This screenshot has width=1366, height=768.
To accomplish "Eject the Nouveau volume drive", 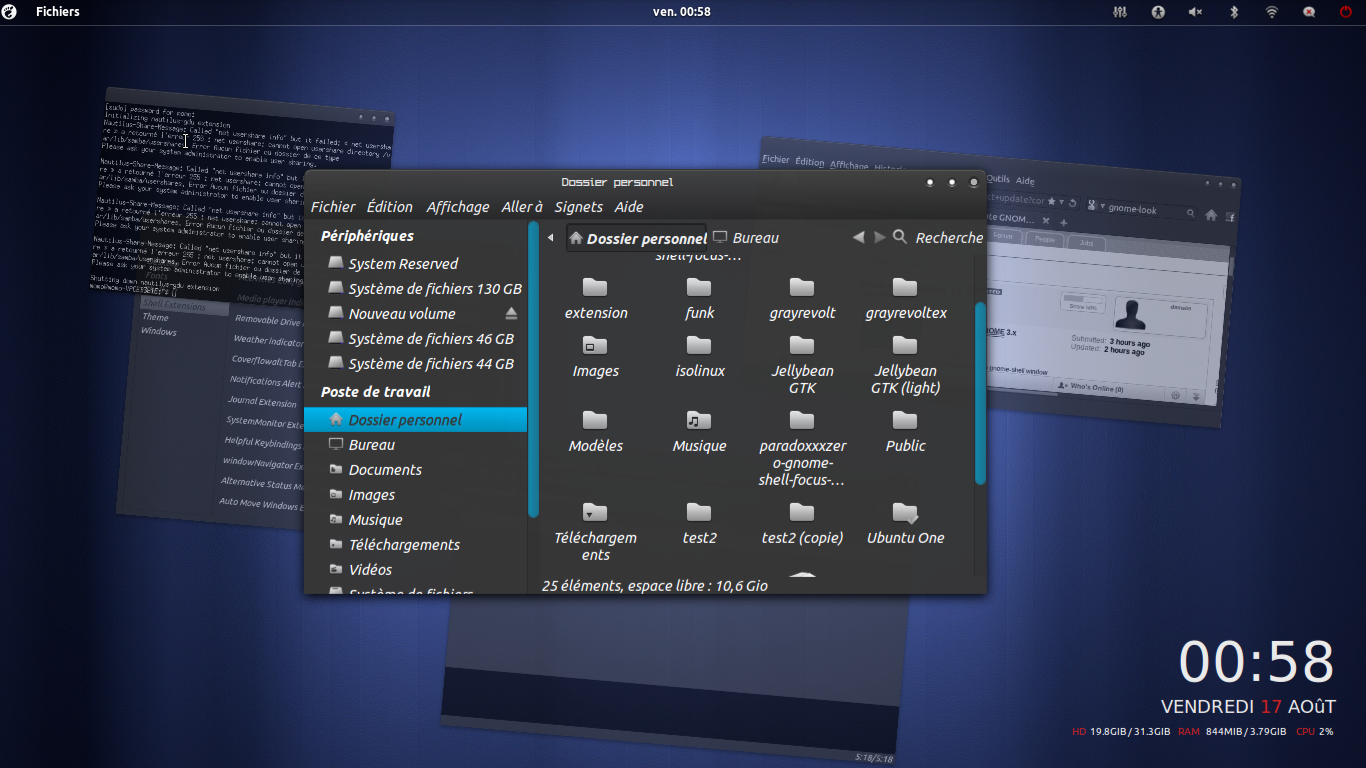I will coord(511,313).
